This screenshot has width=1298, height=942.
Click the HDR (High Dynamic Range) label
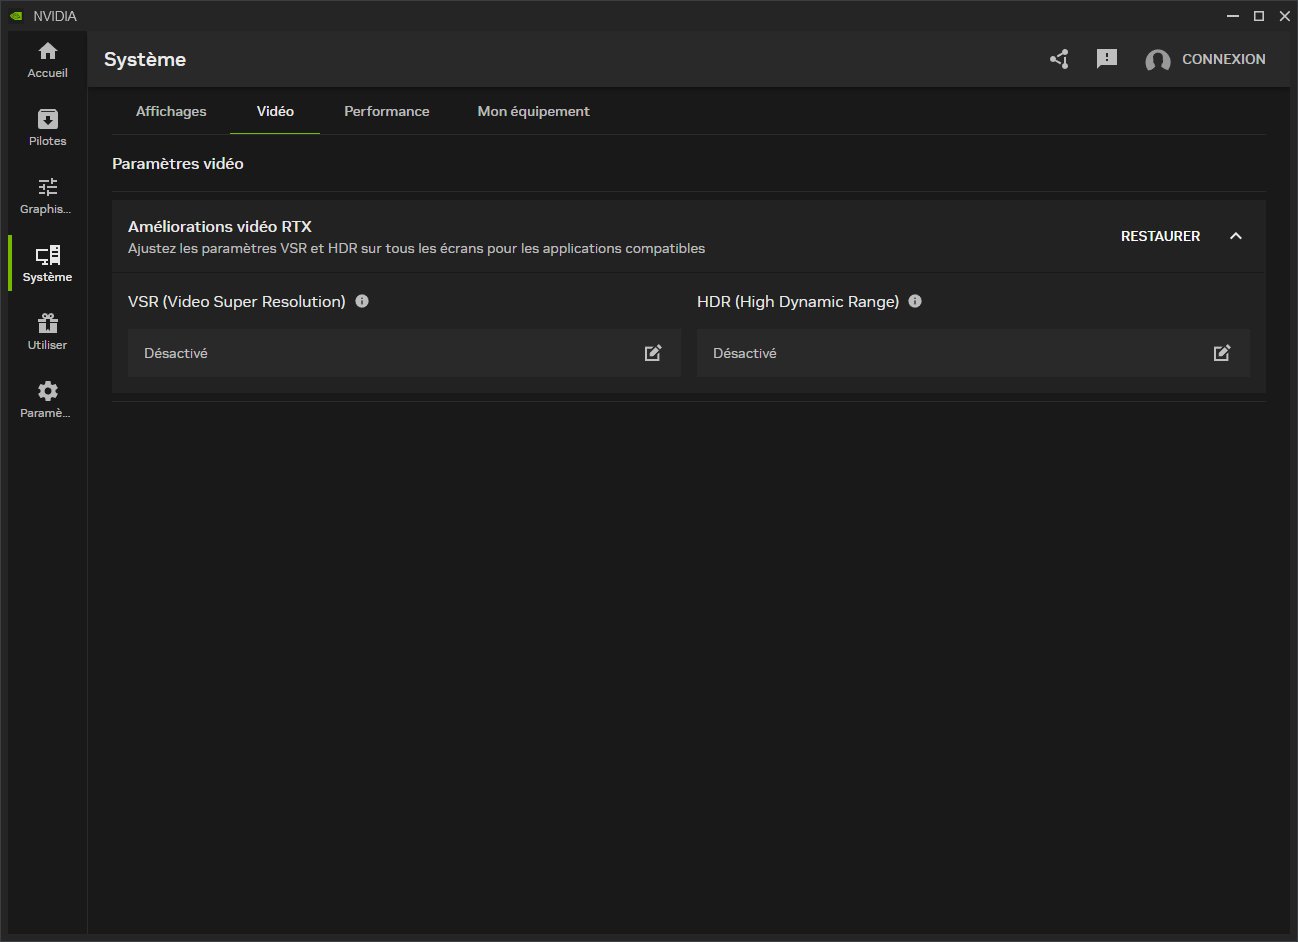coord(798,302)
